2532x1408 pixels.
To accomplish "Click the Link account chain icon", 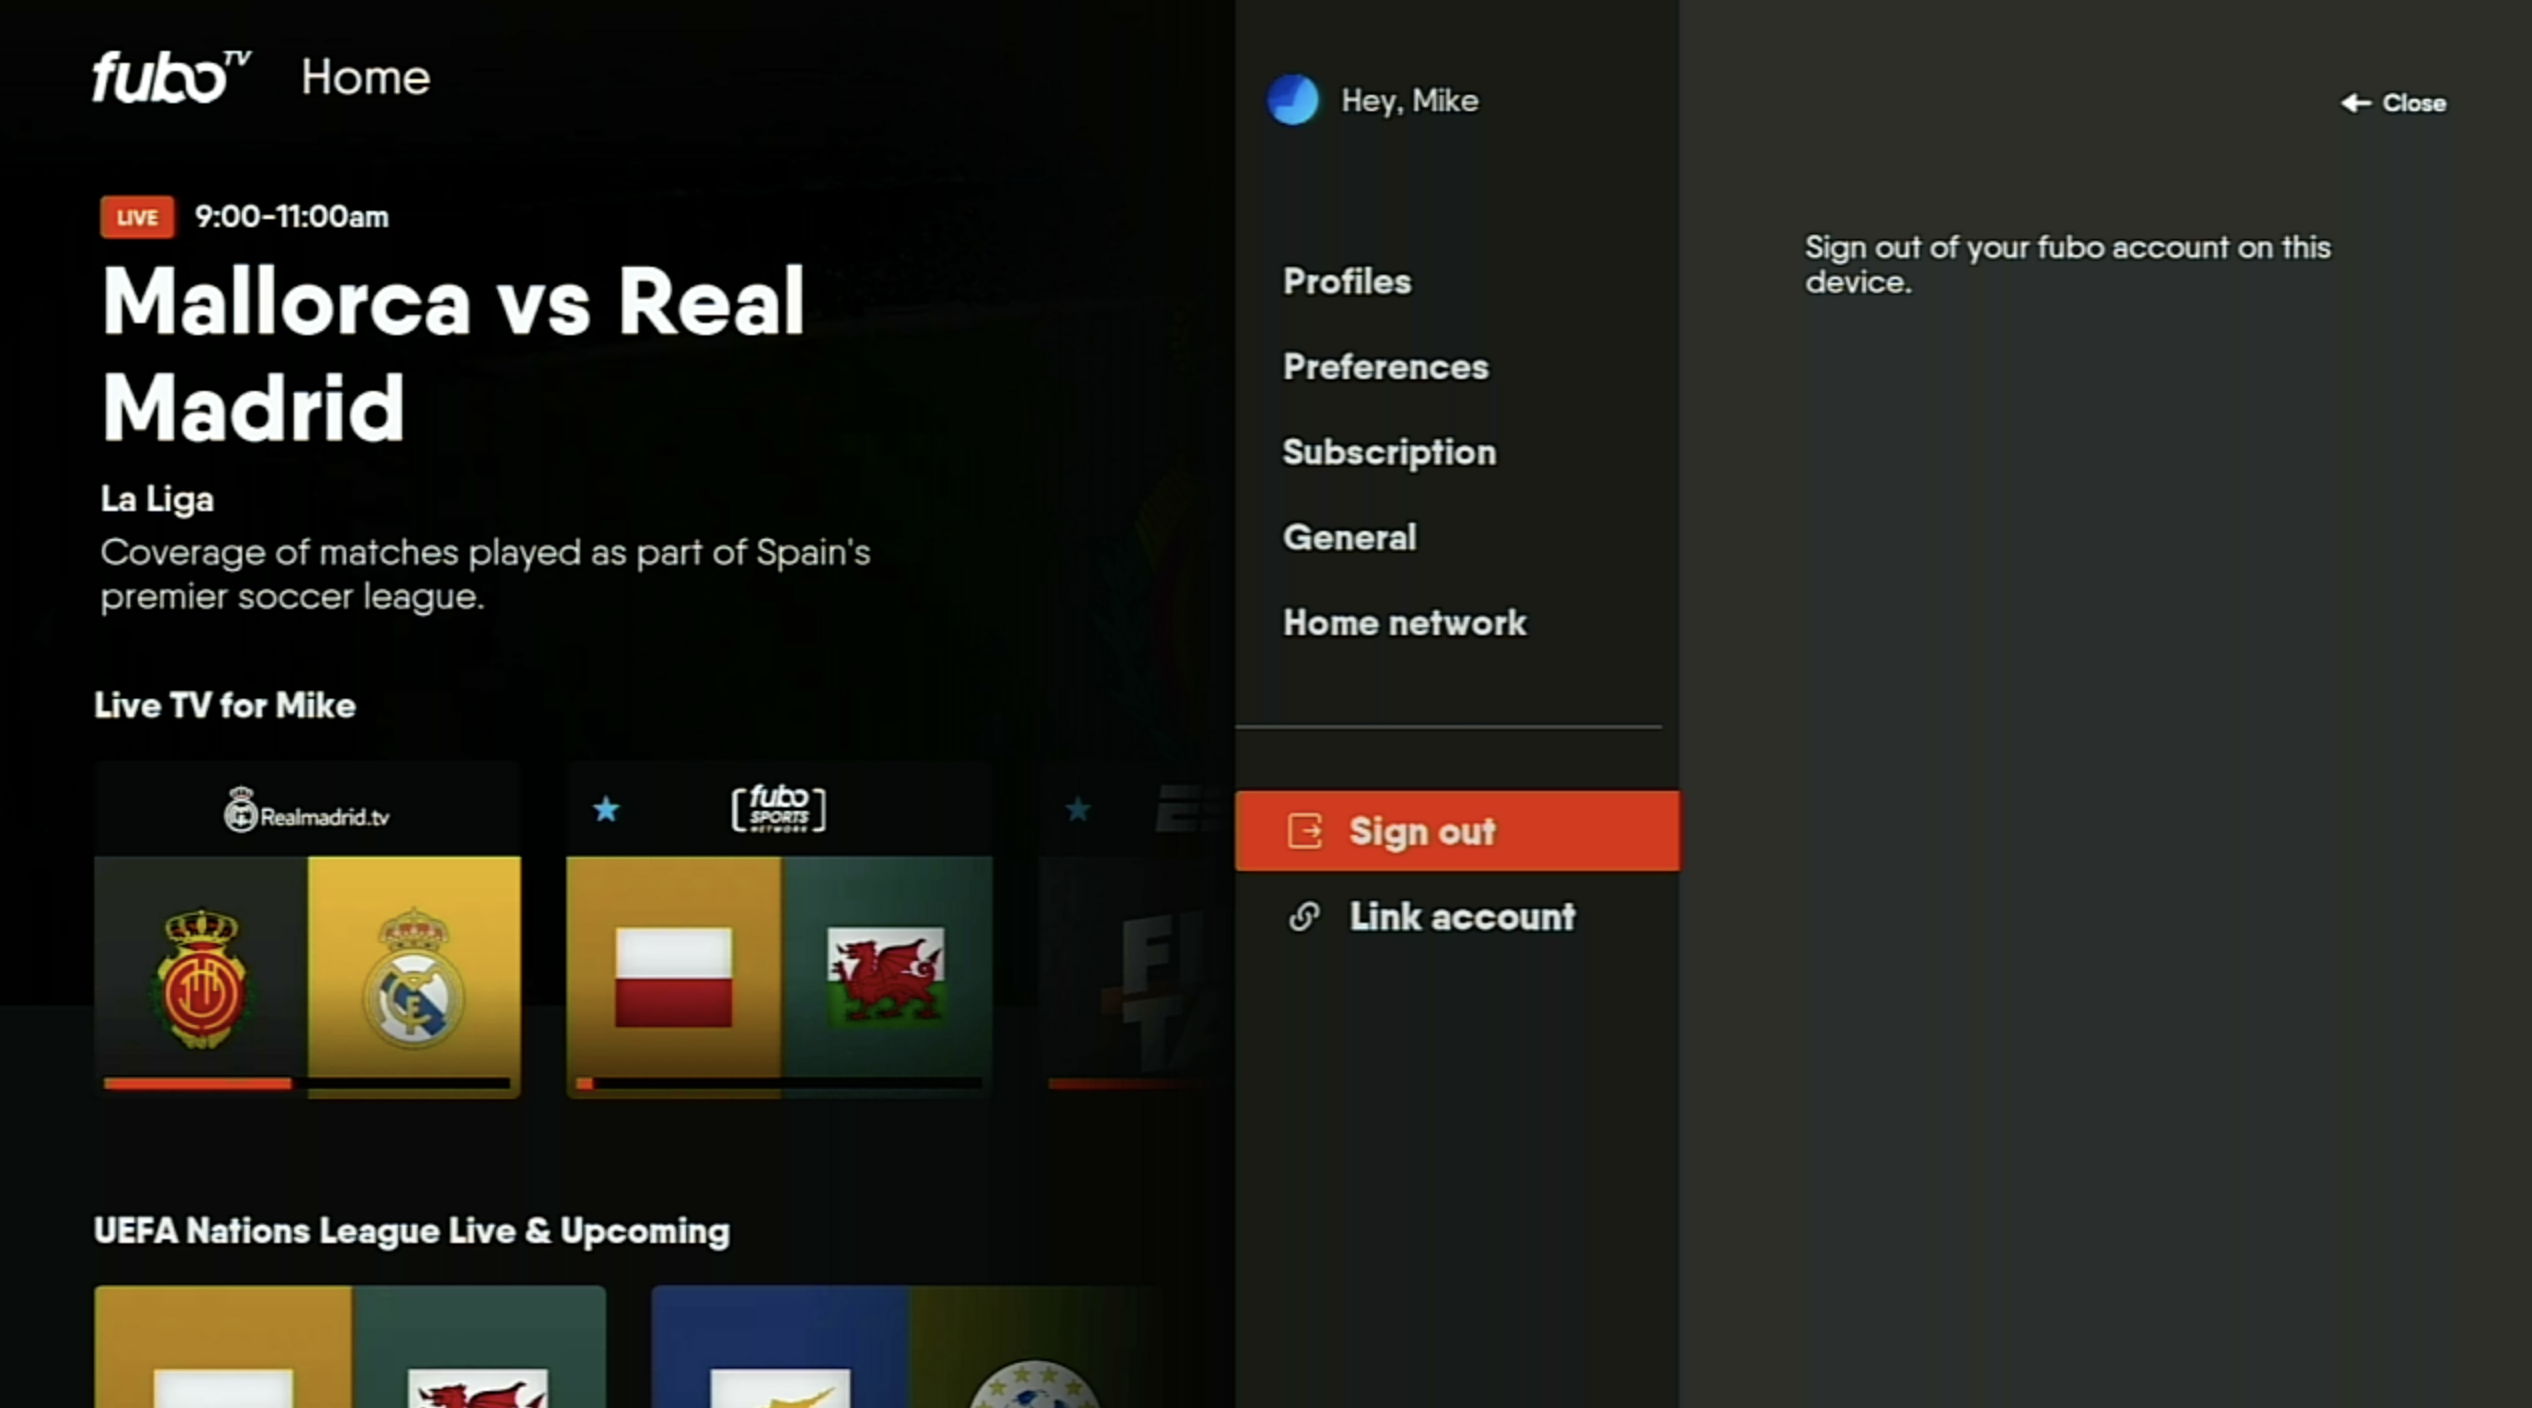I will click(1304, 916).
